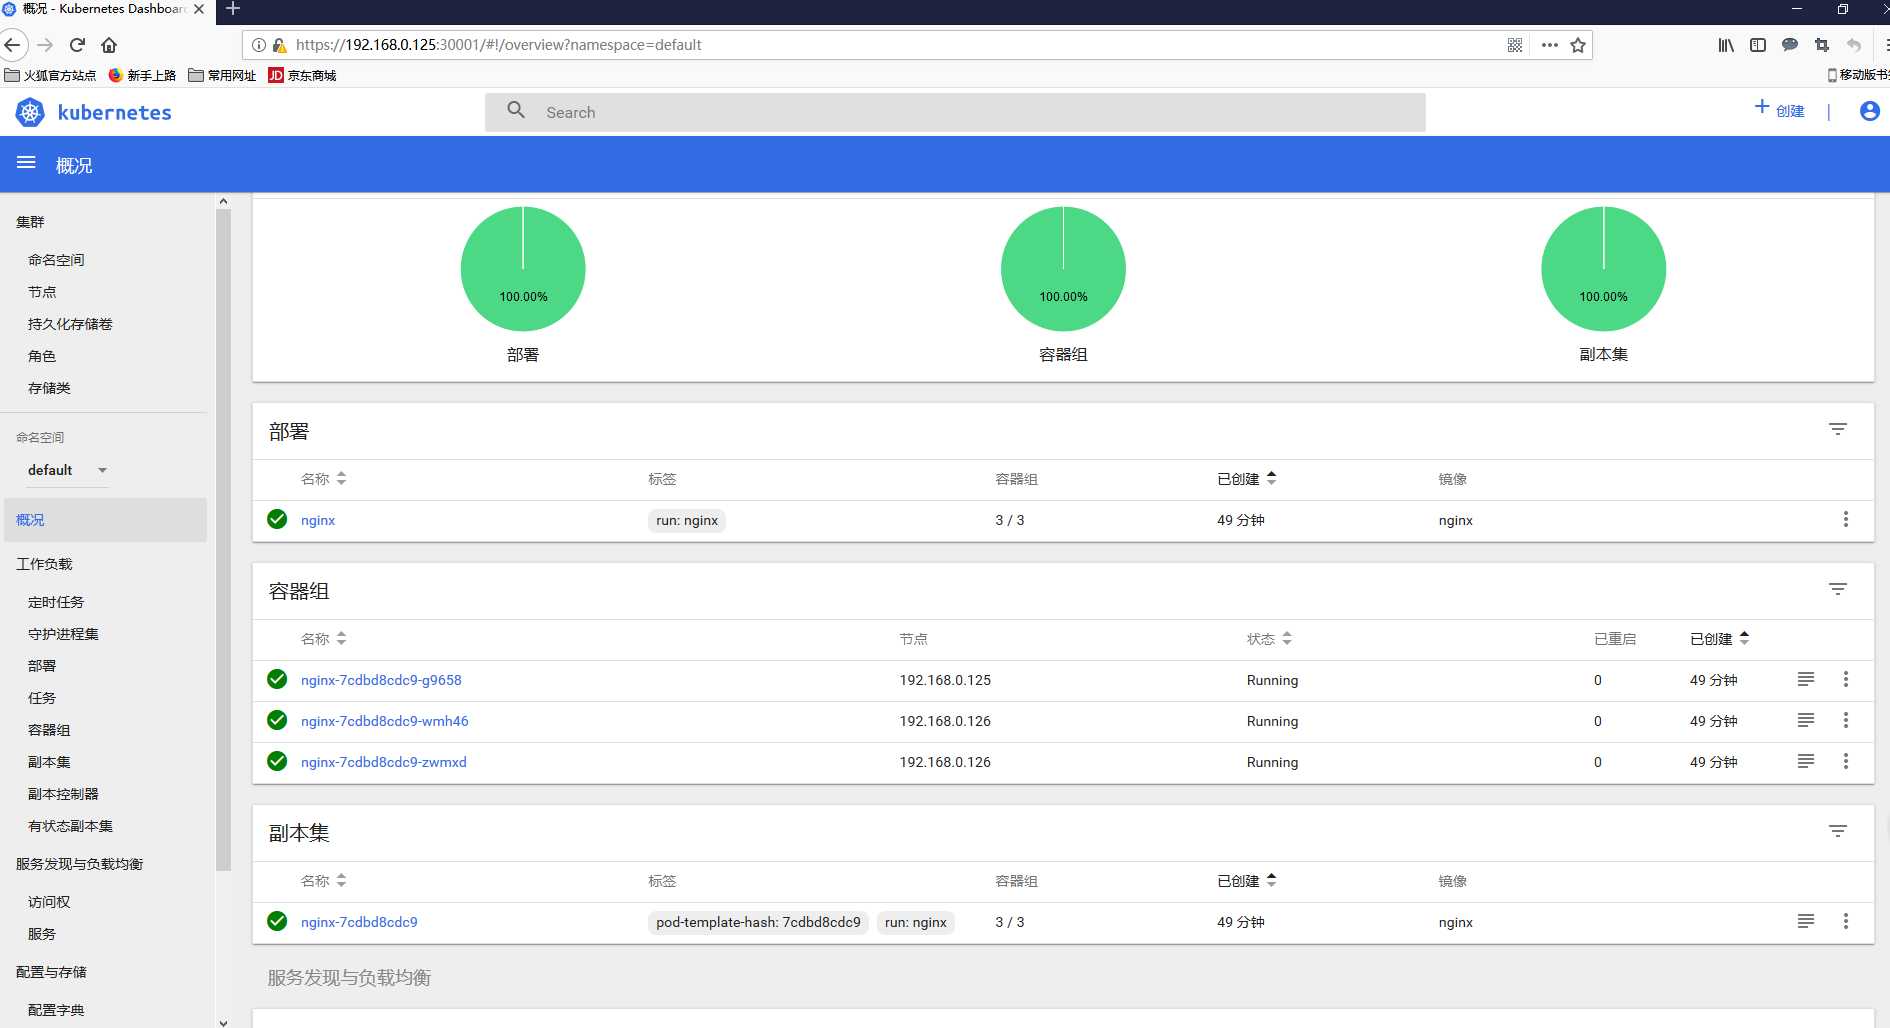Screen dimensions: 1890x1028
Task: Click the 副本集 100% pie chart
Action: tap(1603, 269)
